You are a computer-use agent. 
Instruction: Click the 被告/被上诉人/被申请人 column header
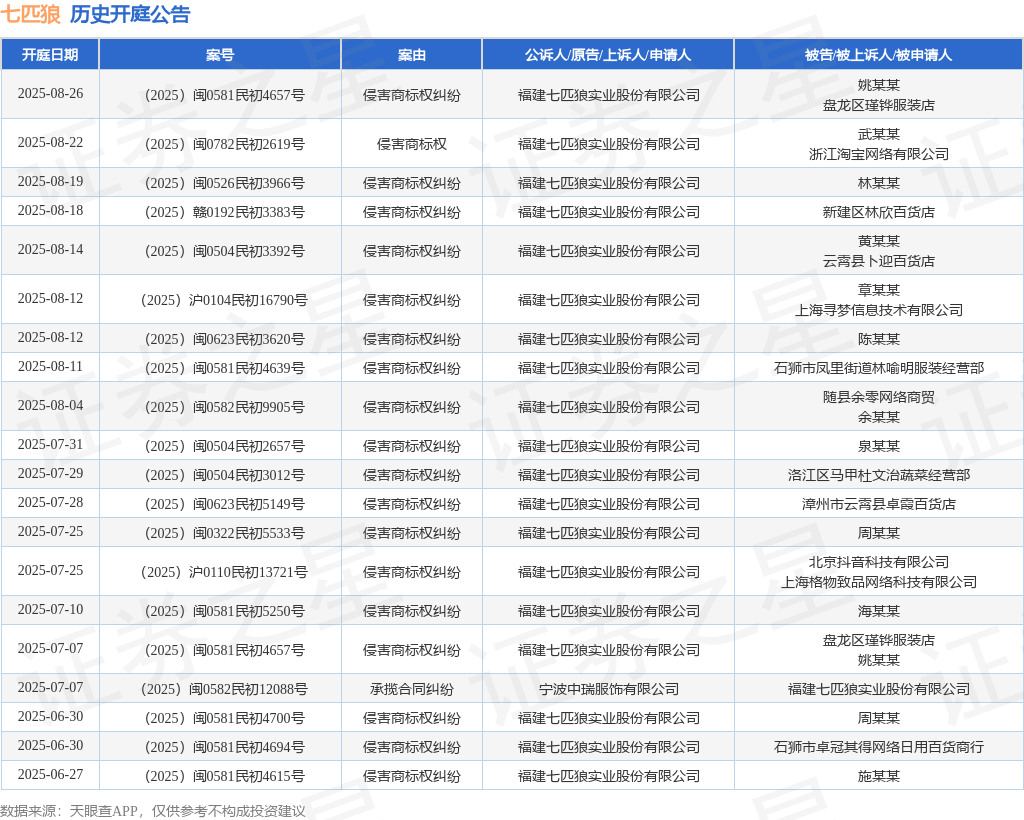(x=878, y=55)
